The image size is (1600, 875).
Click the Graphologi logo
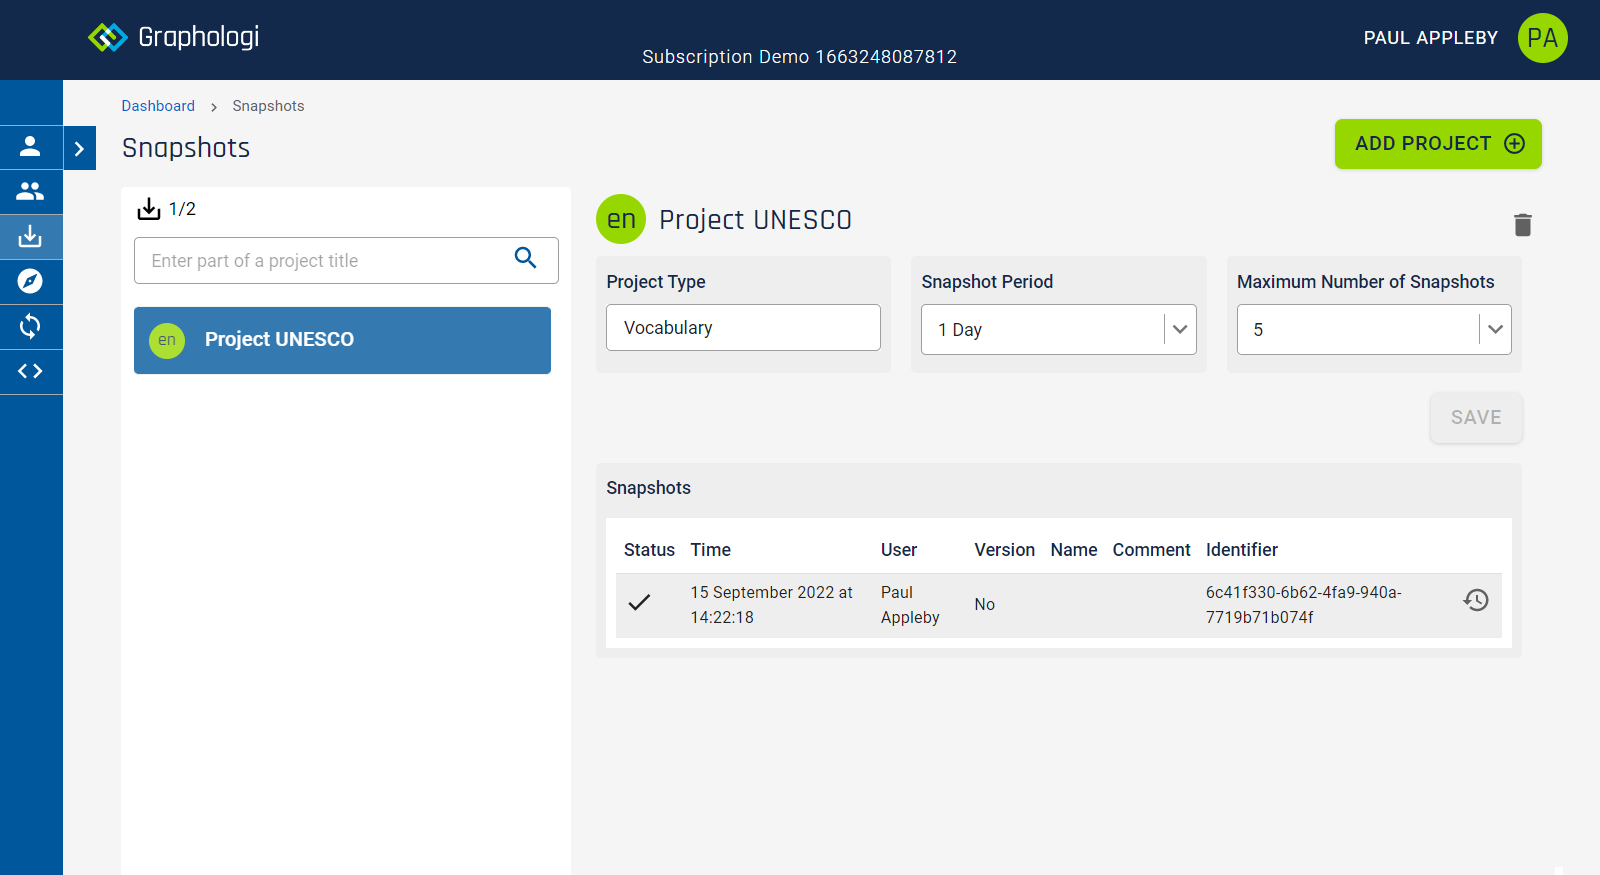(x=173, y=37)
